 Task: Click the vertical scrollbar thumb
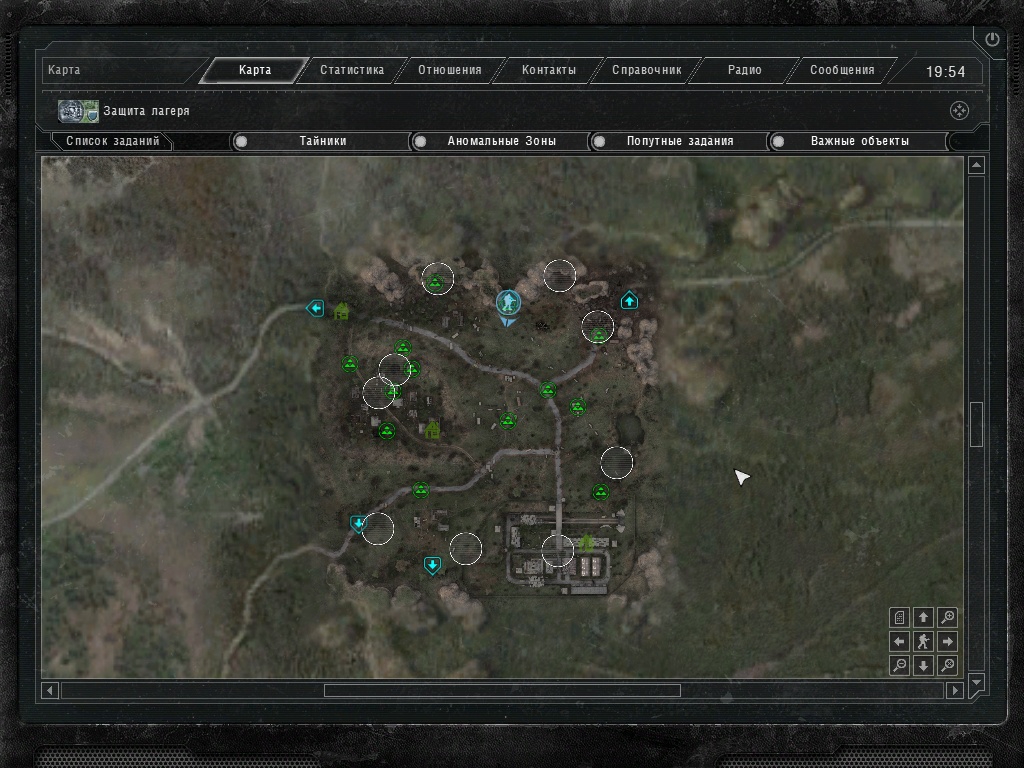click(976, 424)
